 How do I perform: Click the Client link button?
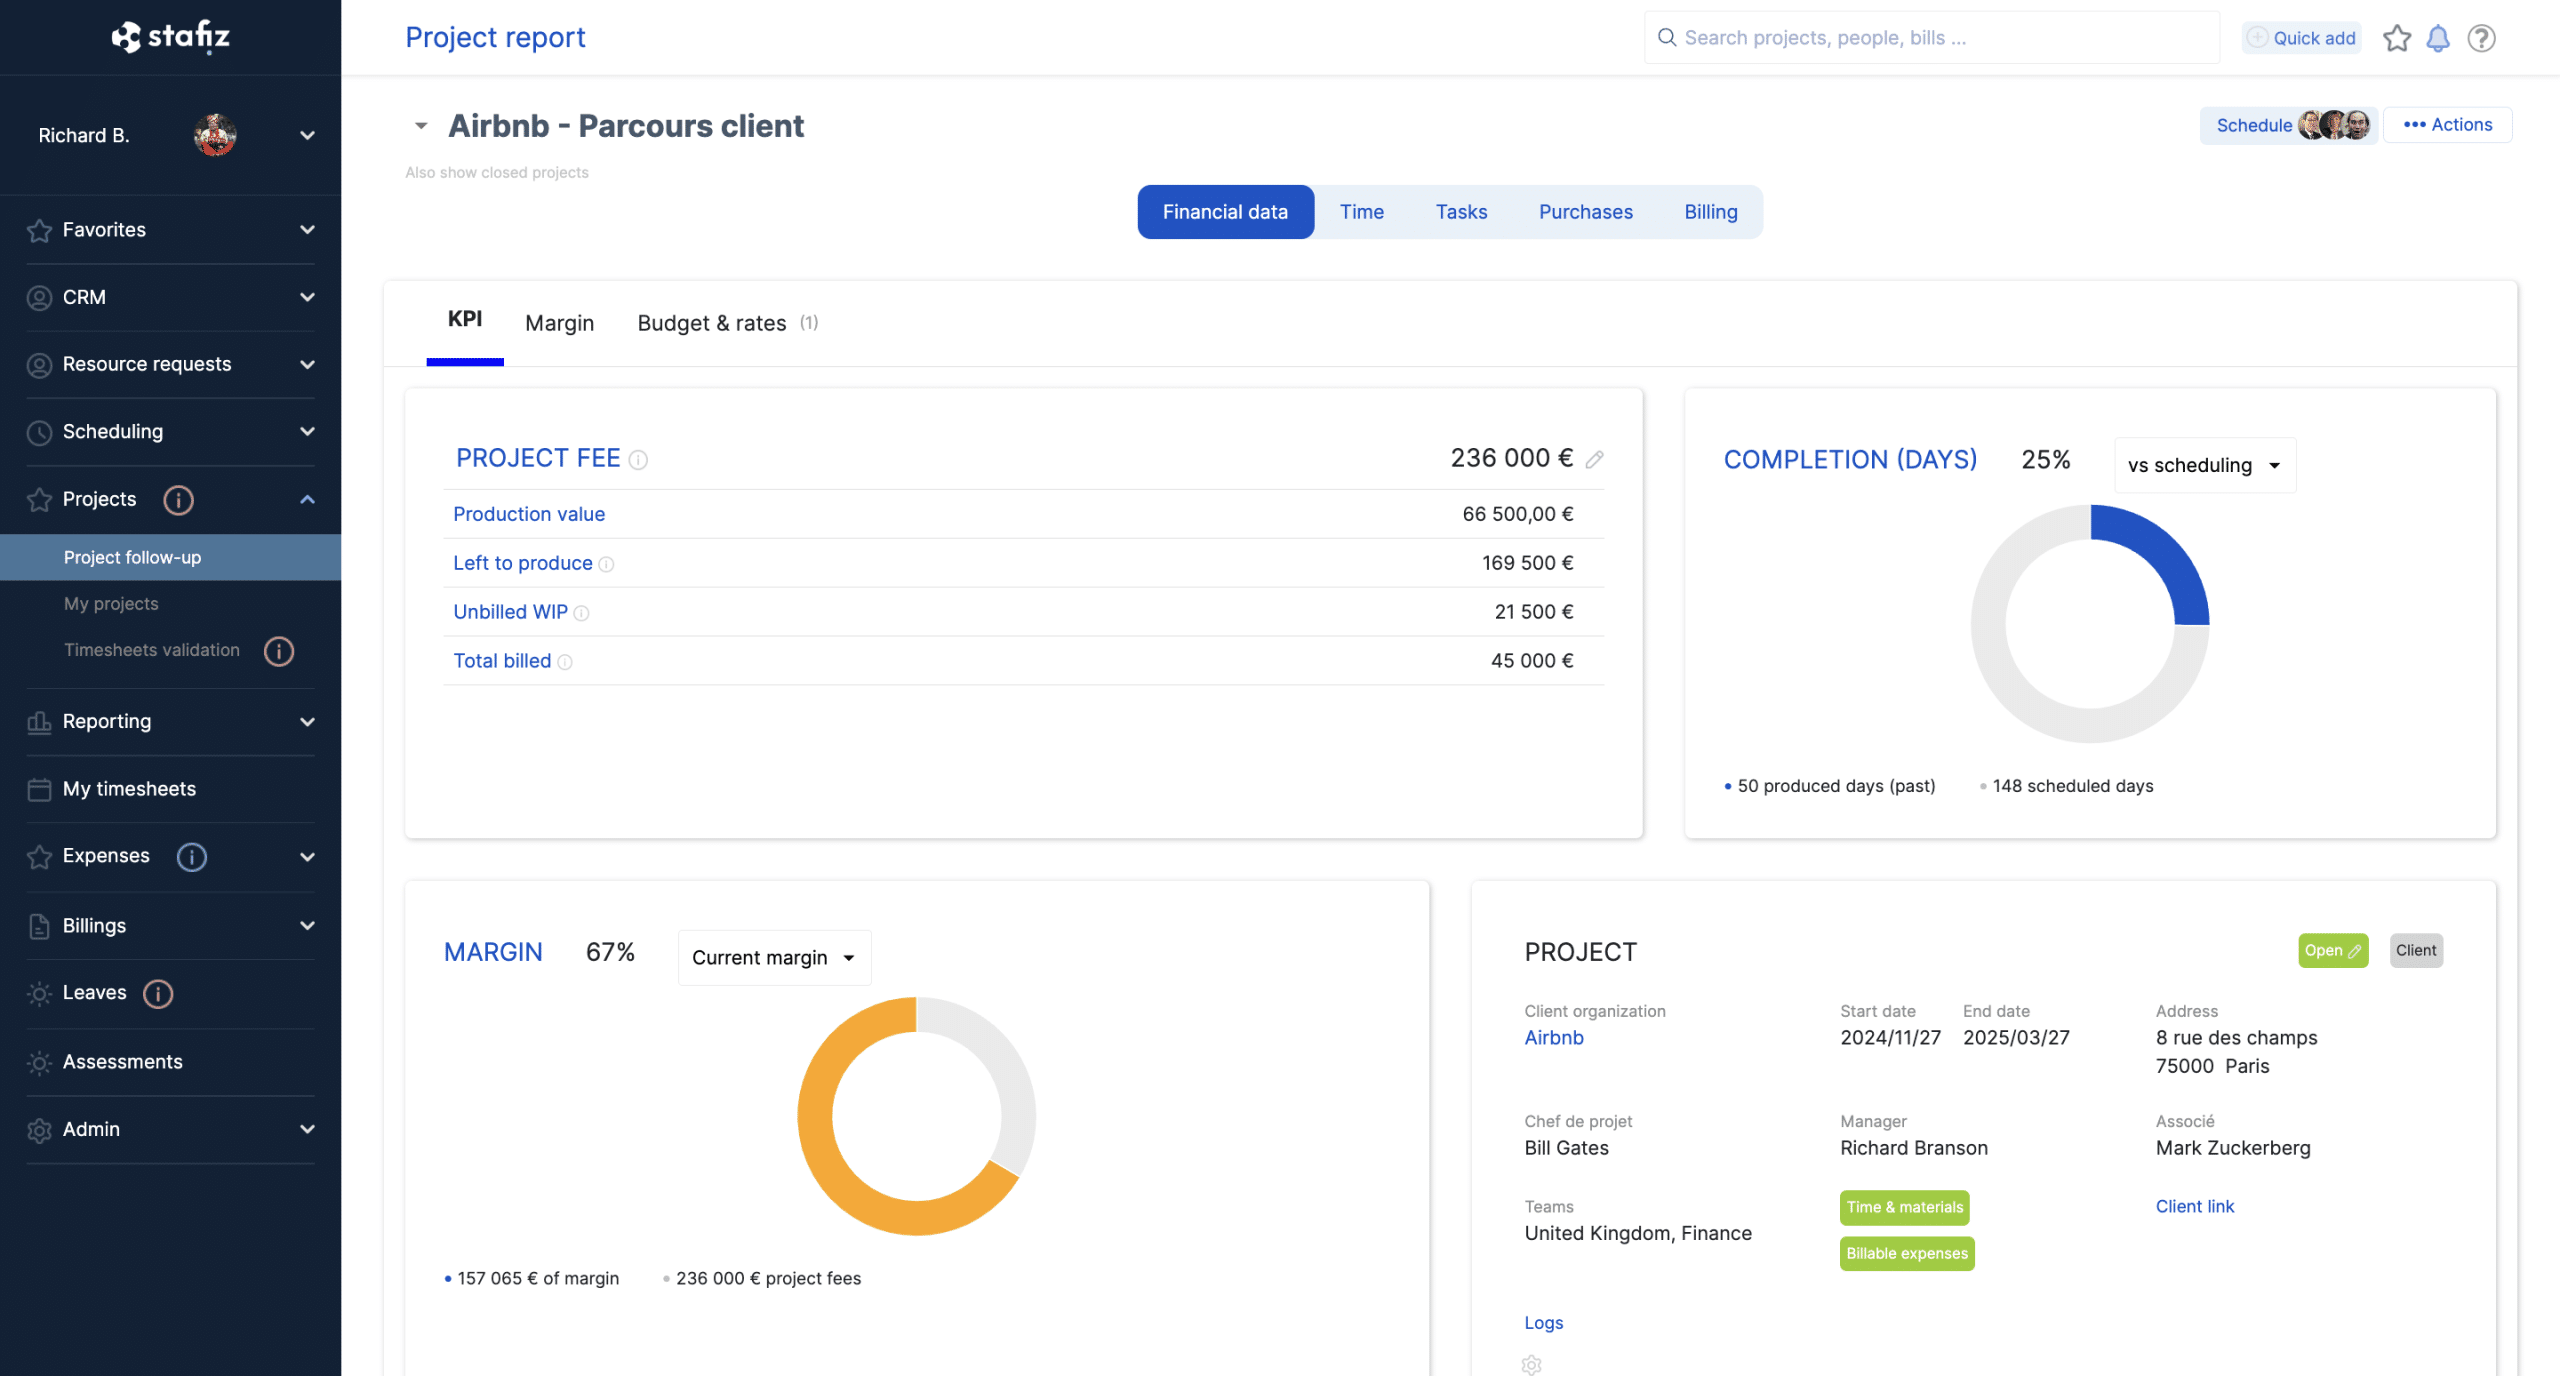pos(2196,1205)
